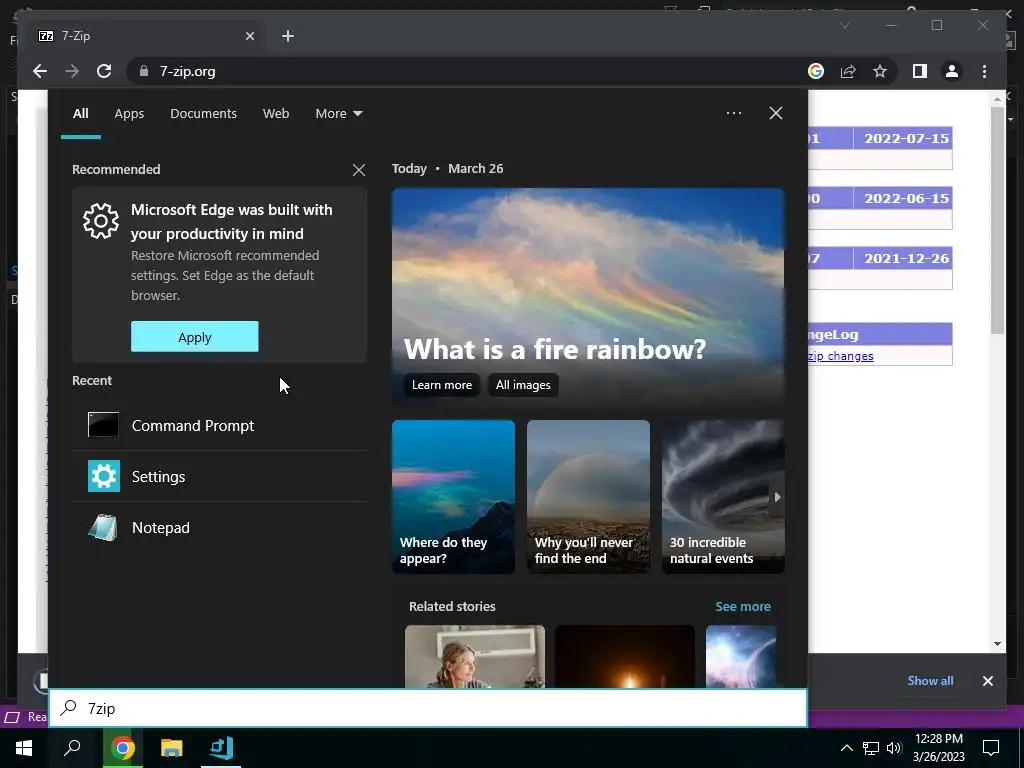Open Chrome from the taskbar

click(x=122, y=748)
